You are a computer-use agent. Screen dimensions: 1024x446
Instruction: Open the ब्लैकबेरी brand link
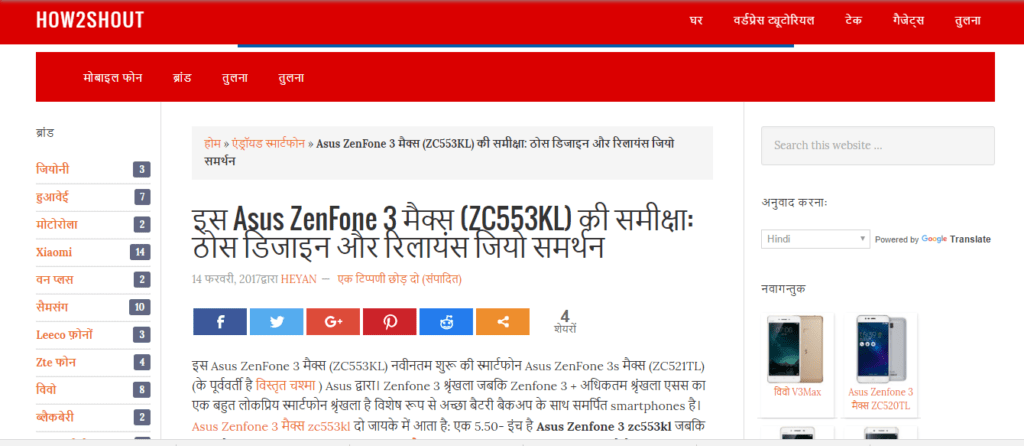coord(56,417)
